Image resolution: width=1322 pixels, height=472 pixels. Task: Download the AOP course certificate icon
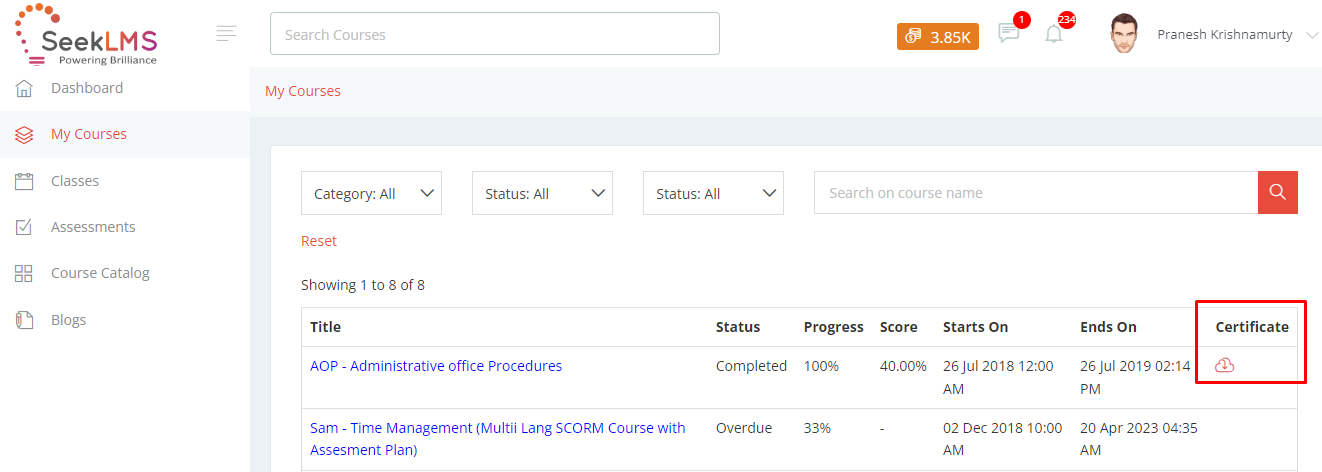1224,366
